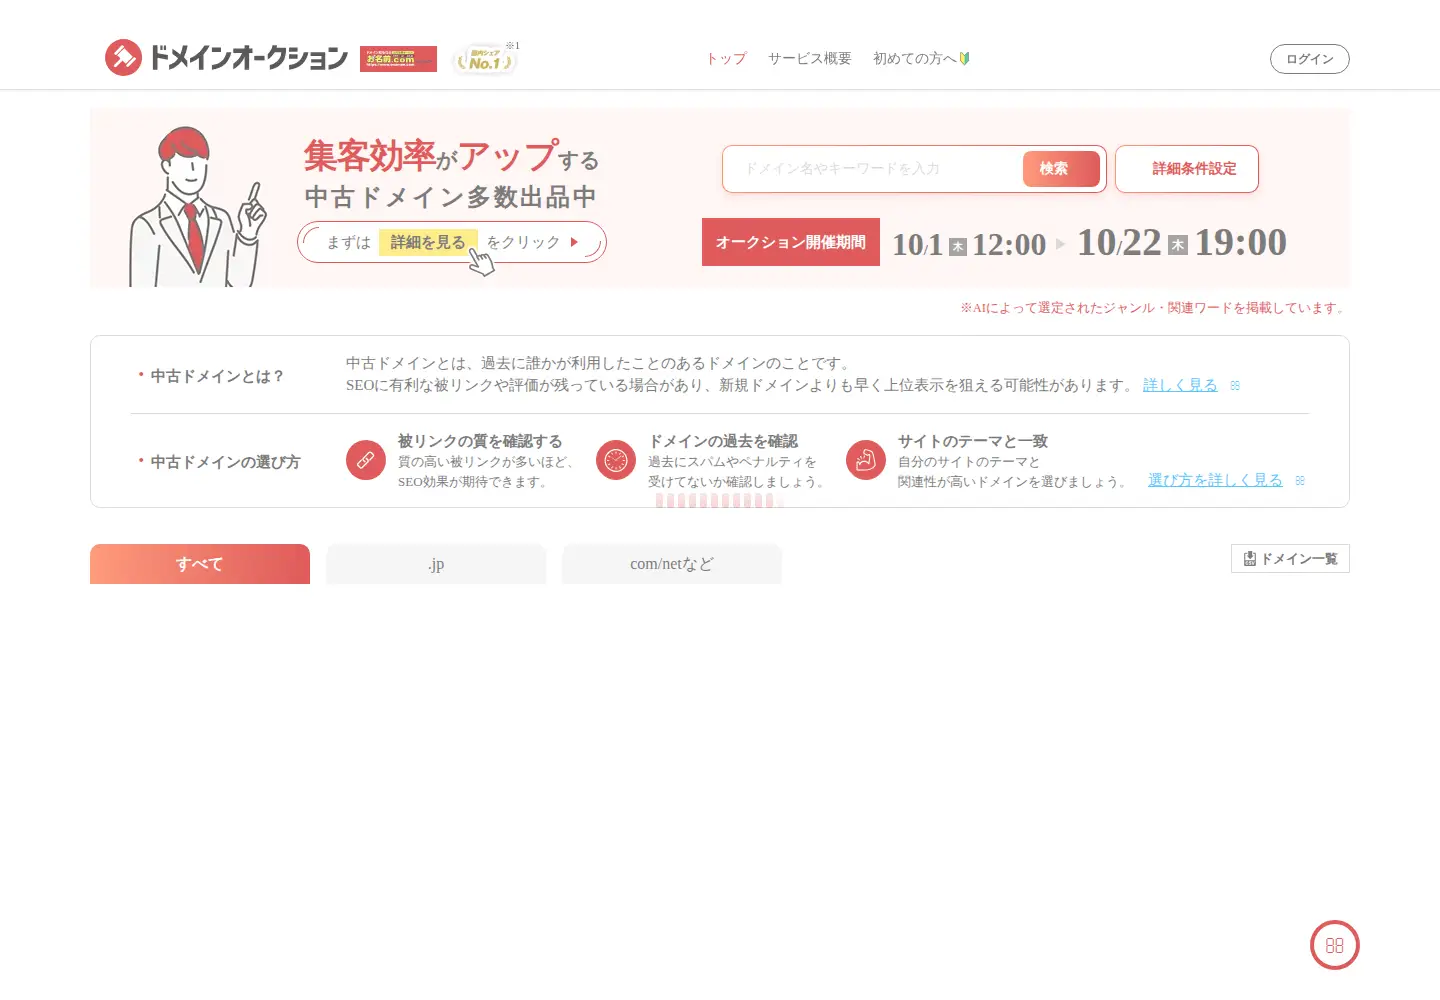
Task: Click the red gavel logo icon
Action: (x=123, y=58)
